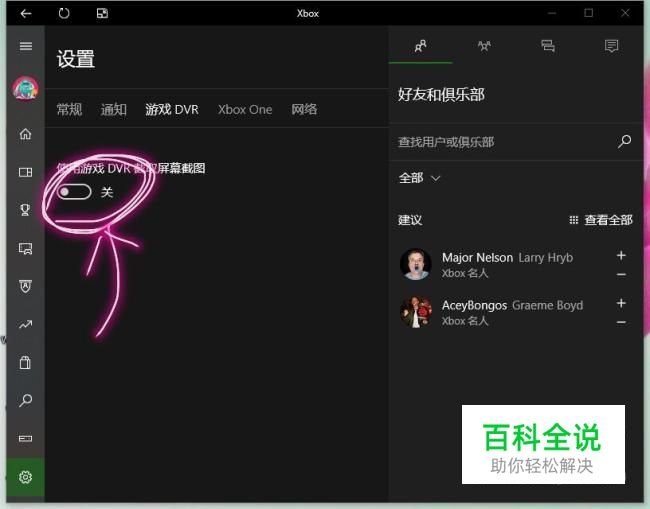Screen dimensions: 650x509
Task: Switch to the Xbox One tab
Action: pos(245,109)
